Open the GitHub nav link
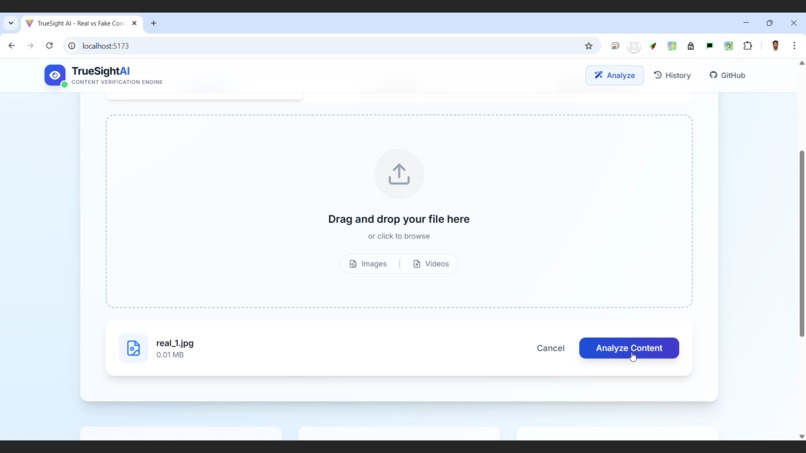806x453 pixels. (x=727, y=75)
